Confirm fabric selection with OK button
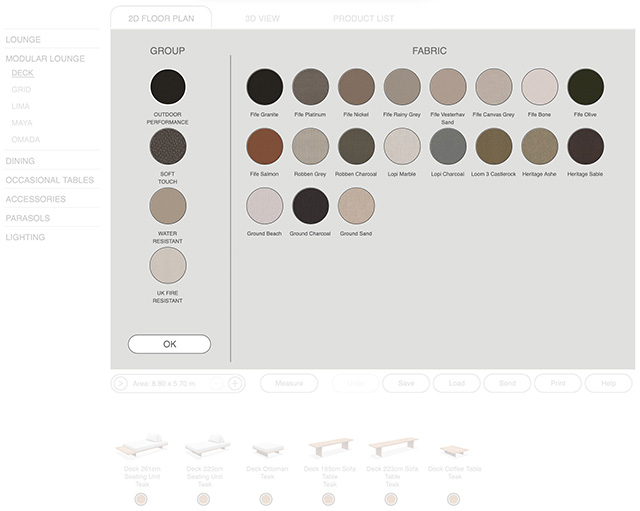The width and height of the screenshot is (640, 511). [x=169, y=344]
